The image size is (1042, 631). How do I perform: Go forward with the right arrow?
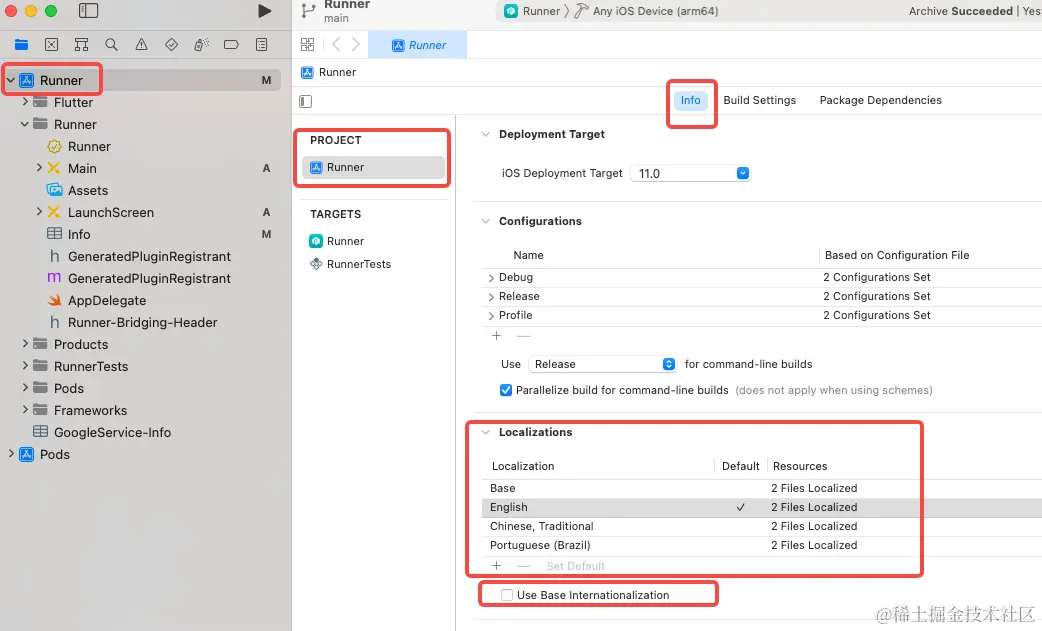pyautogui.click(x=356, y=45)
